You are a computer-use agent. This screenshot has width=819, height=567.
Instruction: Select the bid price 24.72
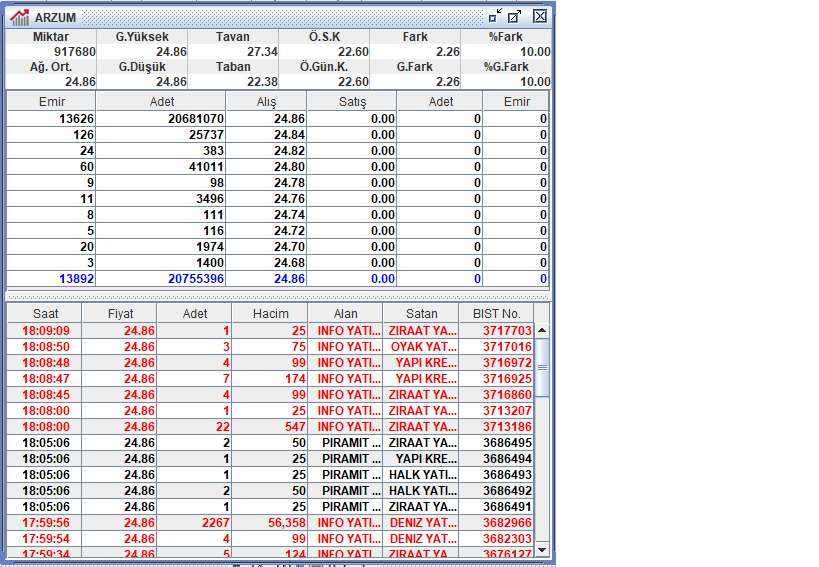(289, 231)
